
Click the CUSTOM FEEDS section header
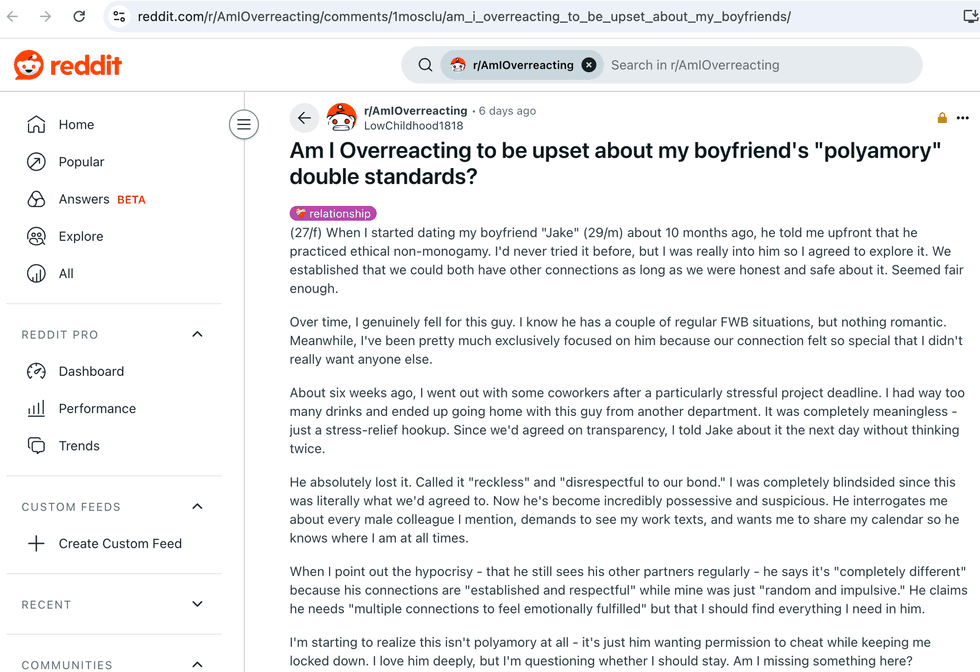pos(71,506)
